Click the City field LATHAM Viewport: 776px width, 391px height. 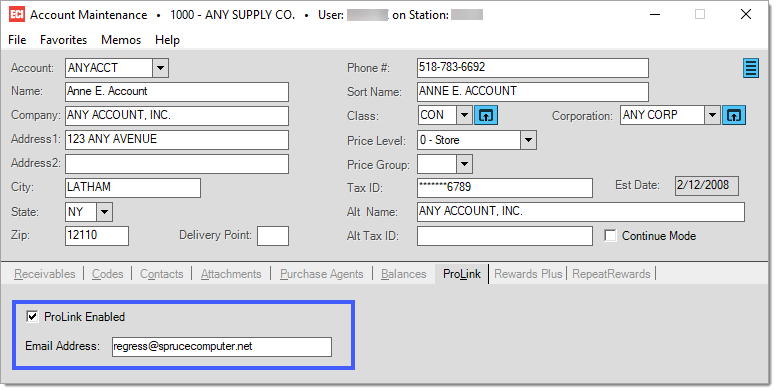point(133,188)
